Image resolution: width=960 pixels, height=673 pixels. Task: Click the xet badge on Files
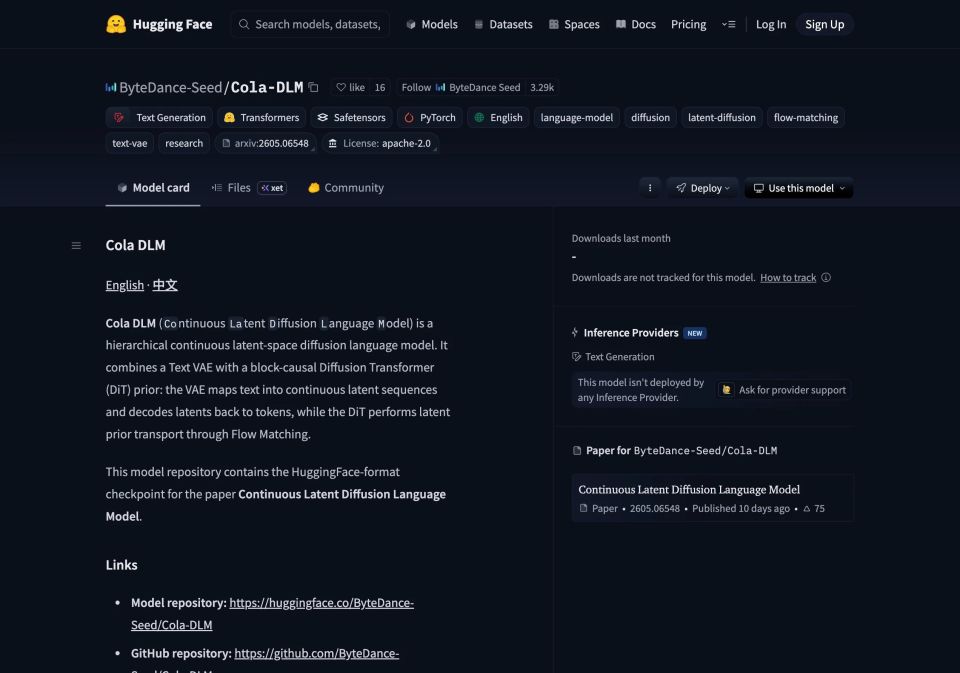pyautogui.click(x=272, y=188)
